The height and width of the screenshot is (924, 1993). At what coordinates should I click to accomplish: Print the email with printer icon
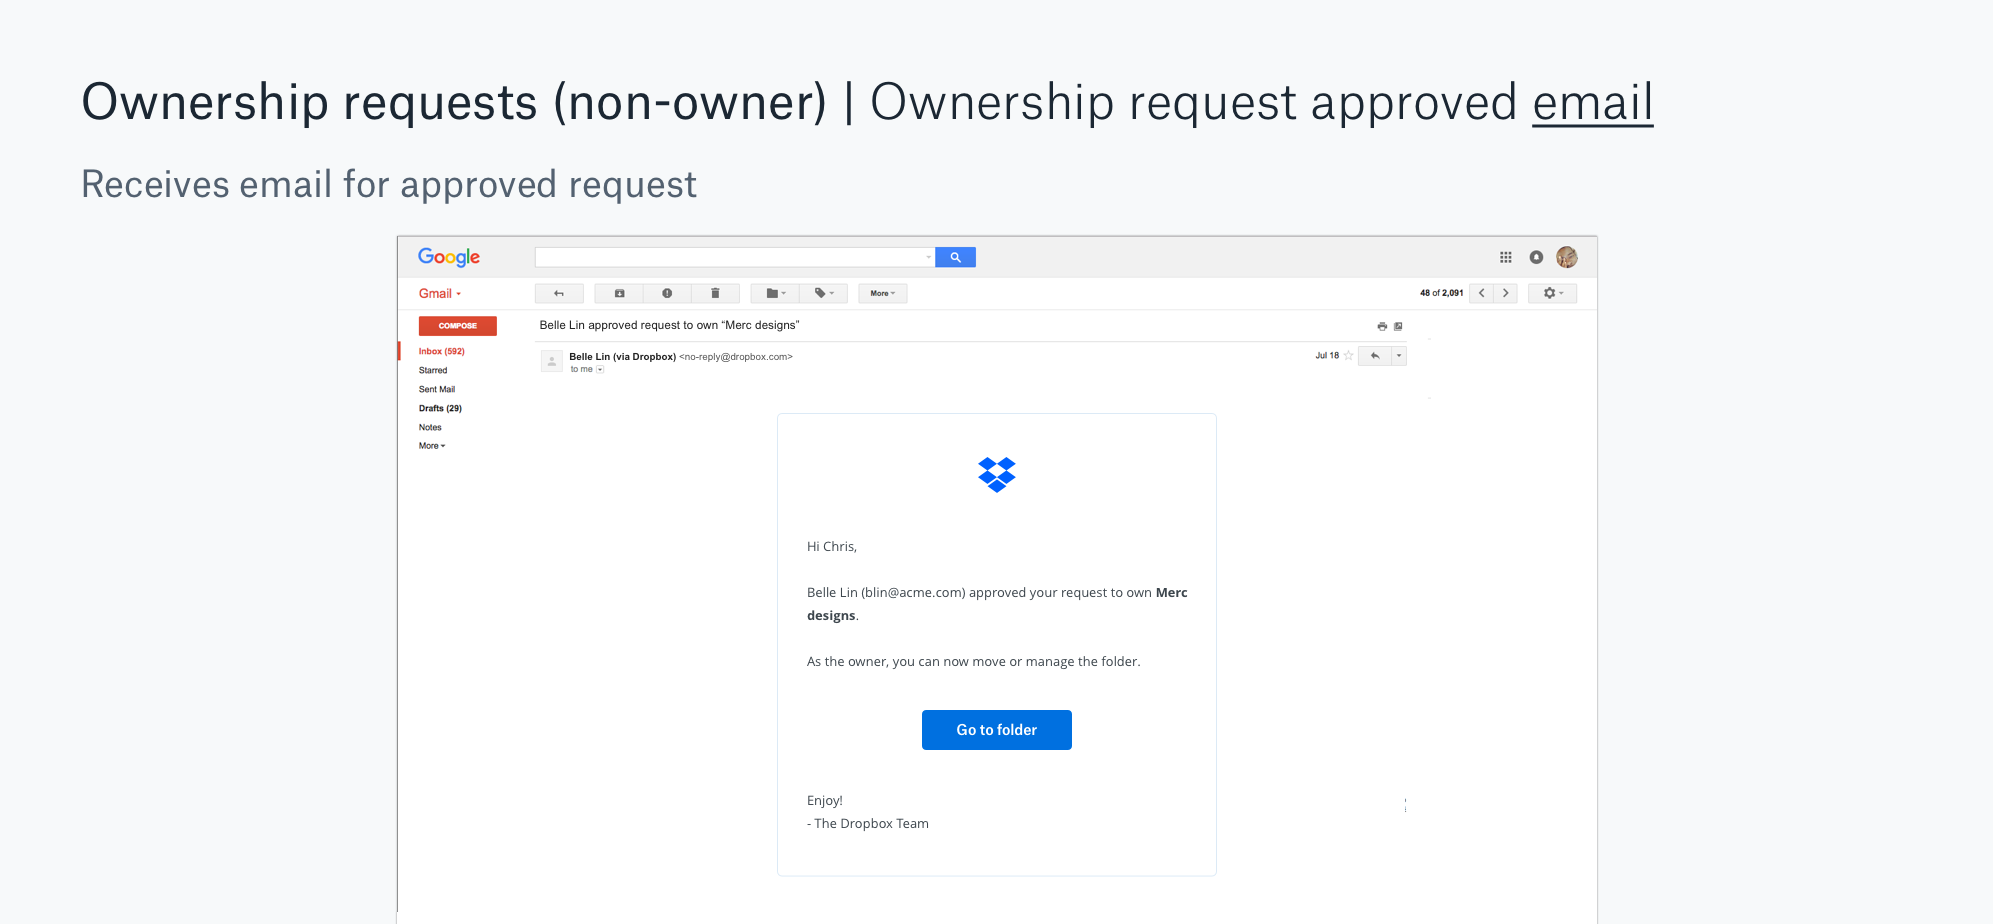pos(1382,326)
